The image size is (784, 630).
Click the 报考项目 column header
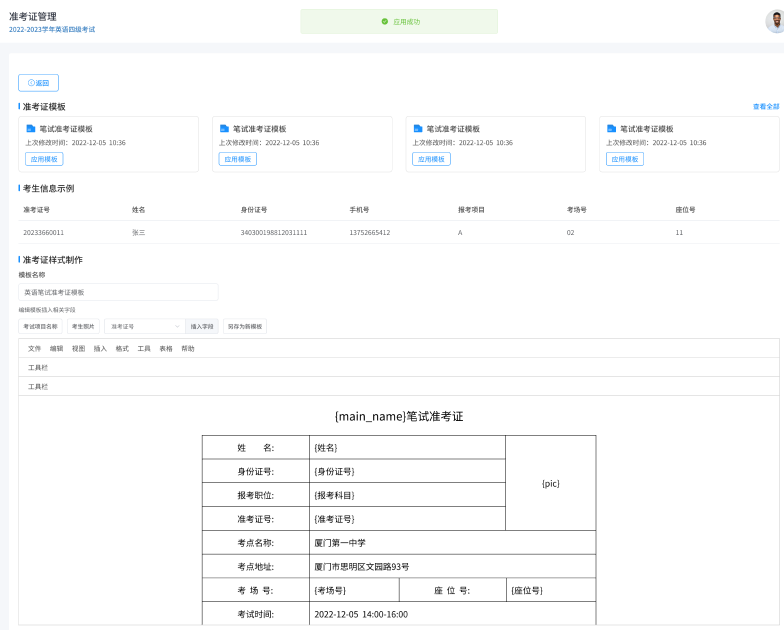click(x=472, y=210)
